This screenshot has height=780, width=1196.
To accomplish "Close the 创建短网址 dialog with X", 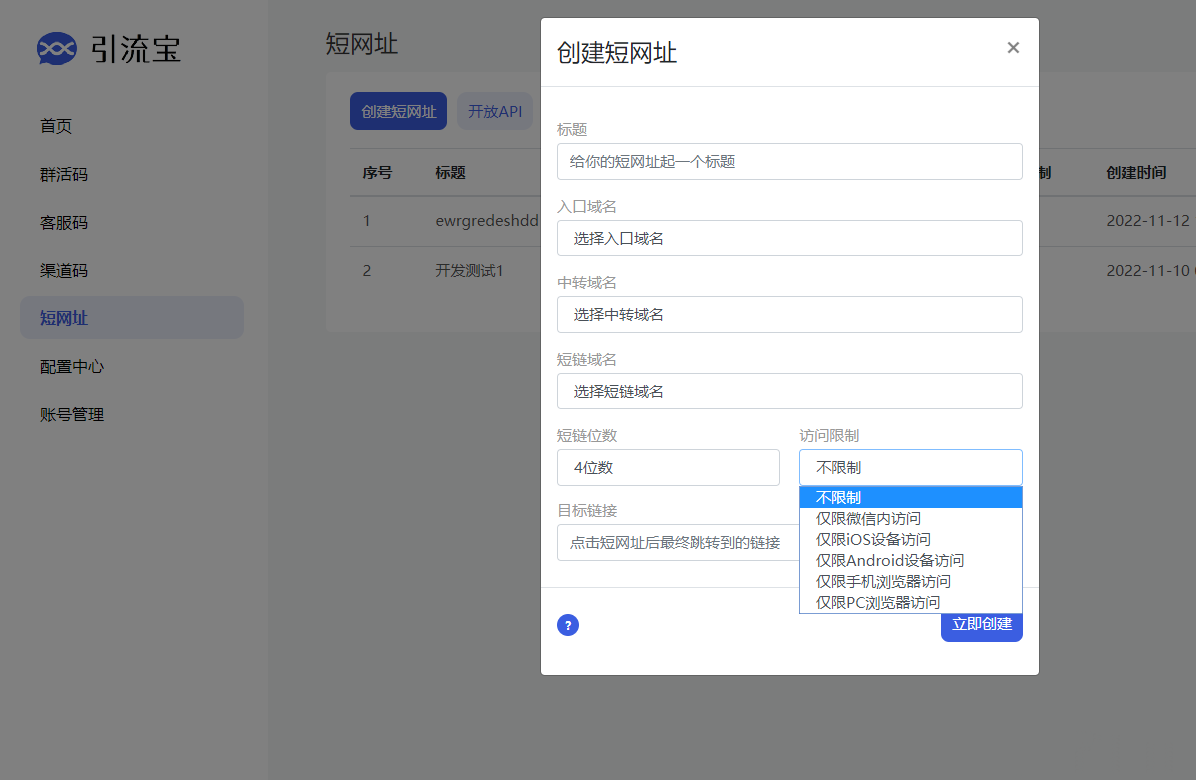I will click(x=1013, y=48).
